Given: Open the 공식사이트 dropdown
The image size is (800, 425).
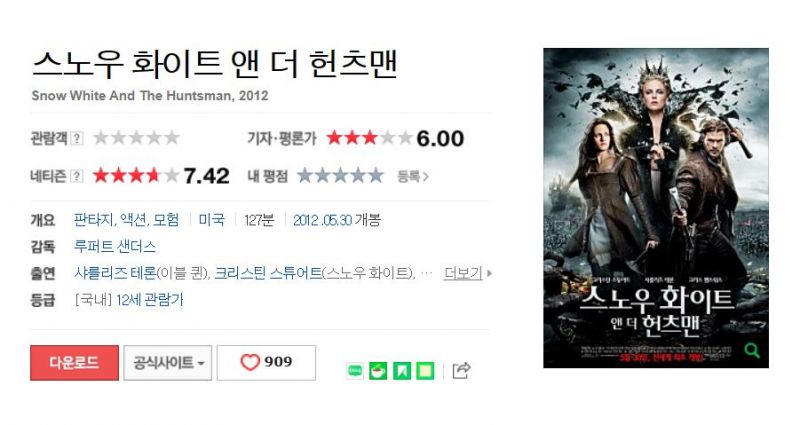Looking at the screenshot, I should (168, 362).
